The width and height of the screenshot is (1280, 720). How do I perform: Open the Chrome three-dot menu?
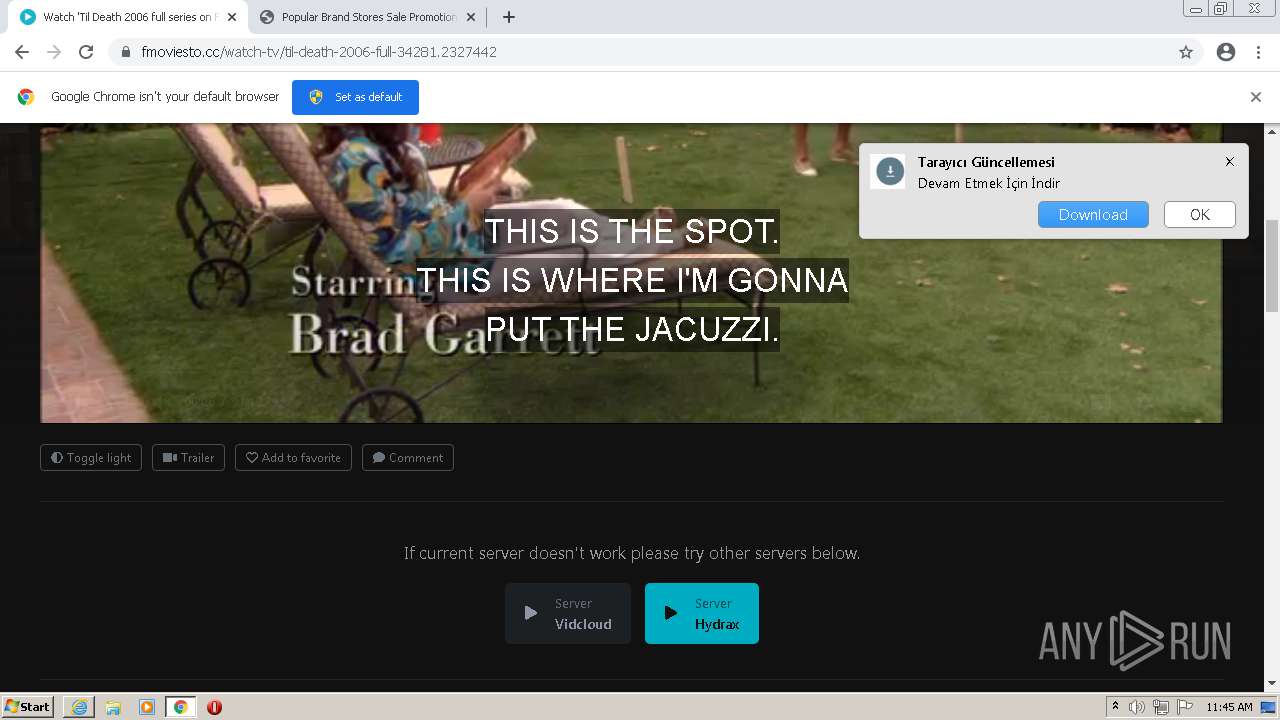(1258, 52)
